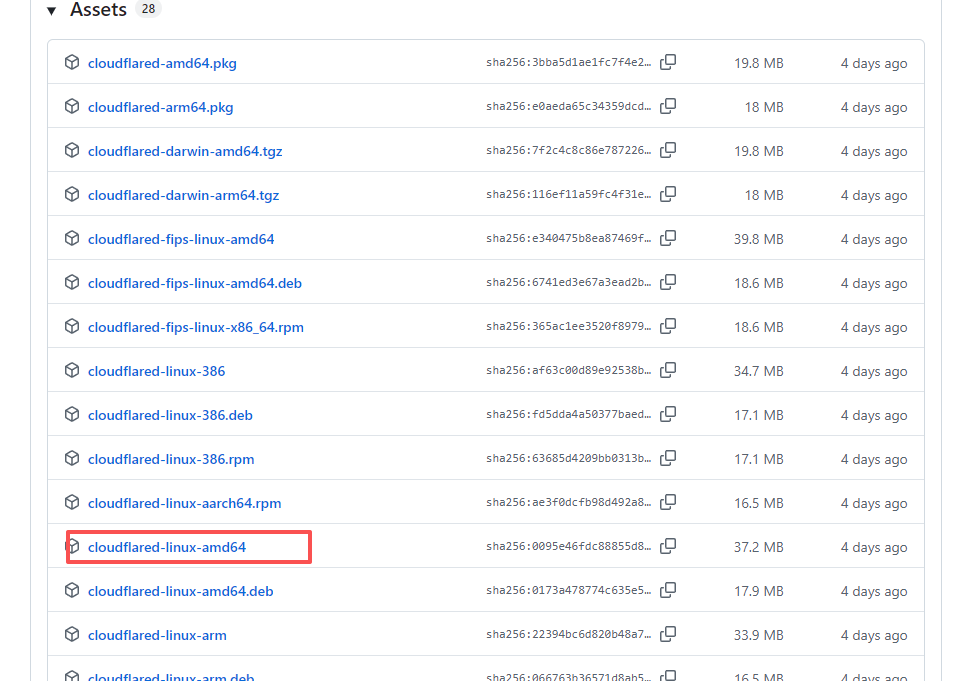Copy sha256 hash for cloudflared-darwin-amd64.tgz
Screen dimensions: 977x681
tap(668, 150)
